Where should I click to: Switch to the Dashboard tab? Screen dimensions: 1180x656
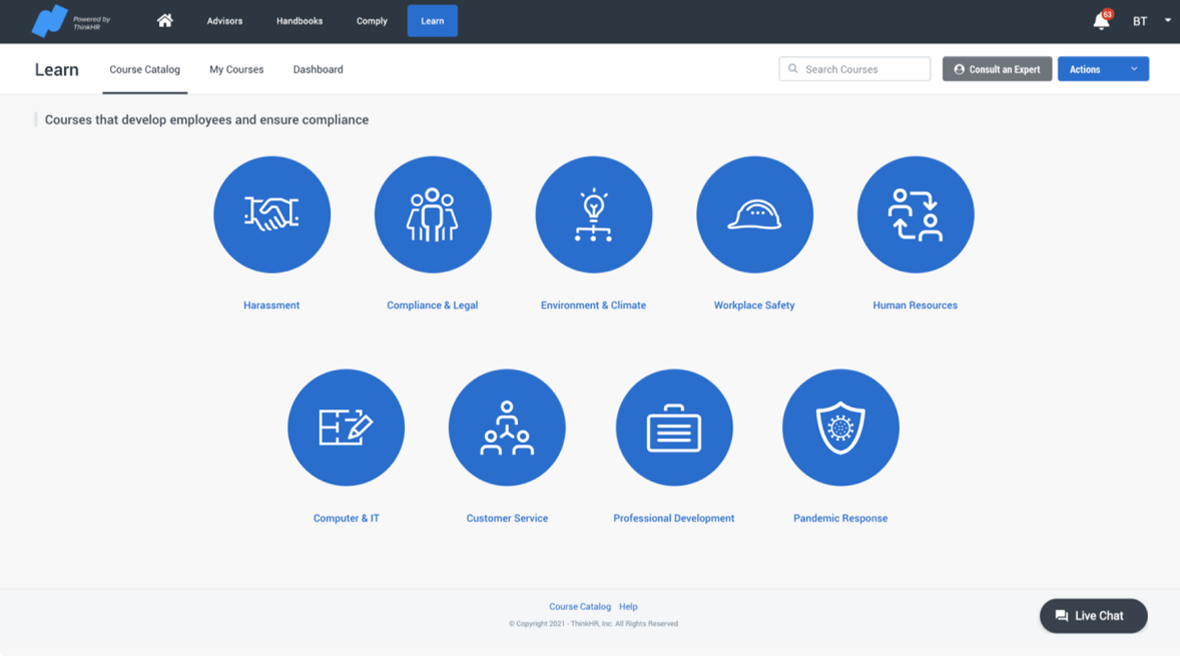(318, 70)
